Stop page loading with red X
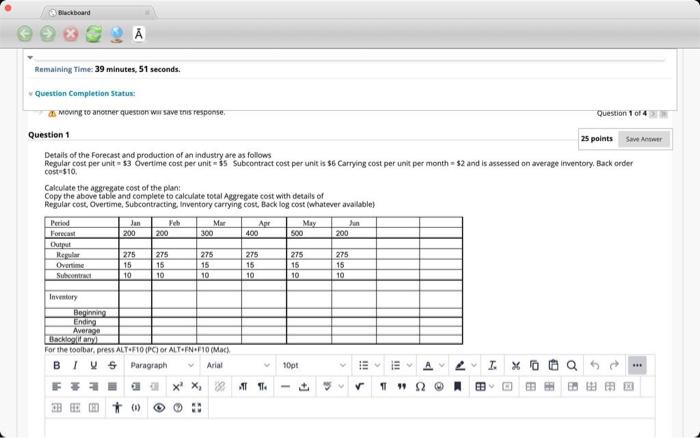Viewport: 700px width, 438px height. click(x=71, y=33)
